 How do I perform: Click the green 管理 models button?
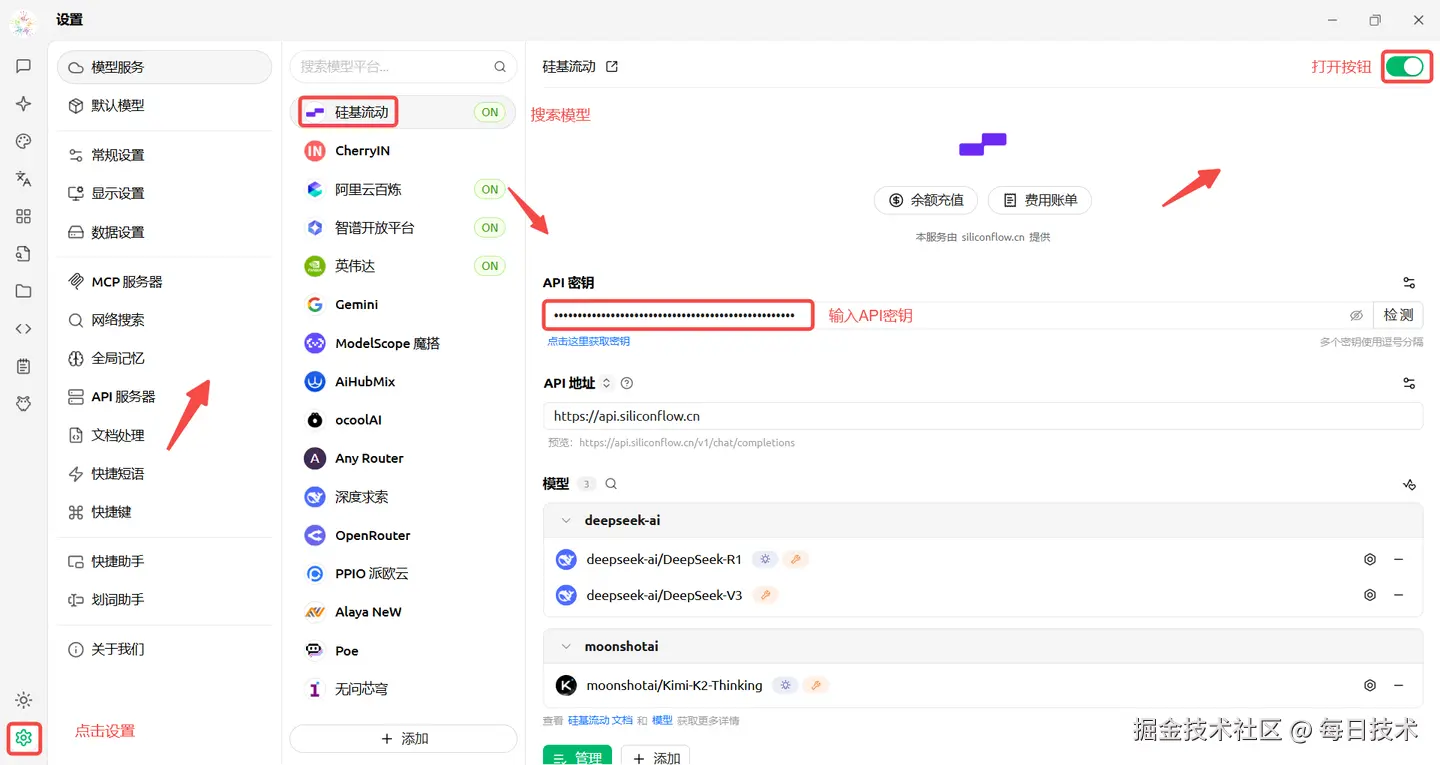(577, 755)
